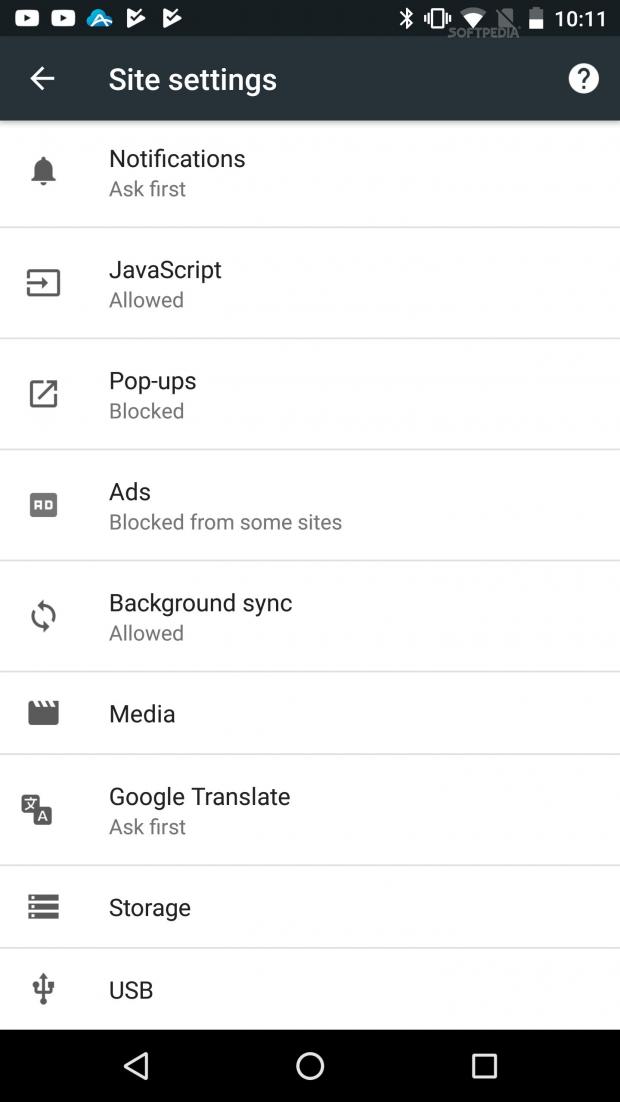This screenshot has height=1102, width=620.
Task: Tap the Media clapperboard icon
Action: coord(43,713)
